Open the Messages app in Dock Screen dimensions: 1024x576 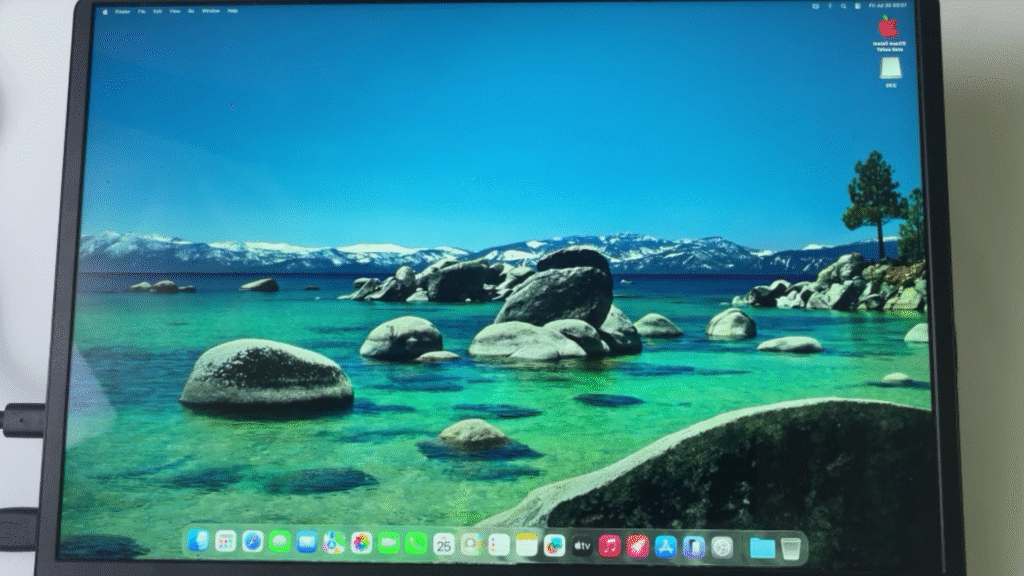(280, 542)
